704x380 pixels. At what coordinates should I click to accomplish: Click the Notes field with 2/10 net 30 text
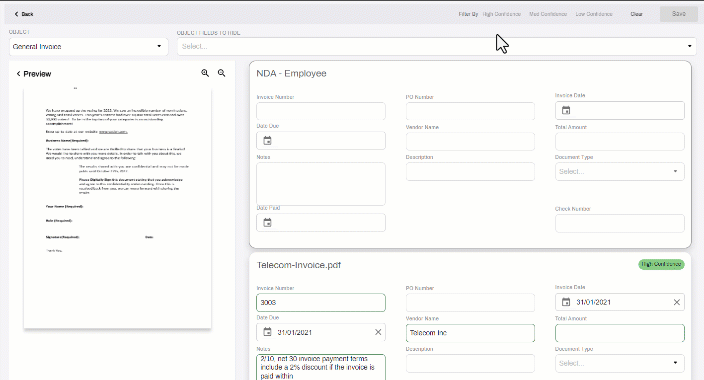click(321, 367)
